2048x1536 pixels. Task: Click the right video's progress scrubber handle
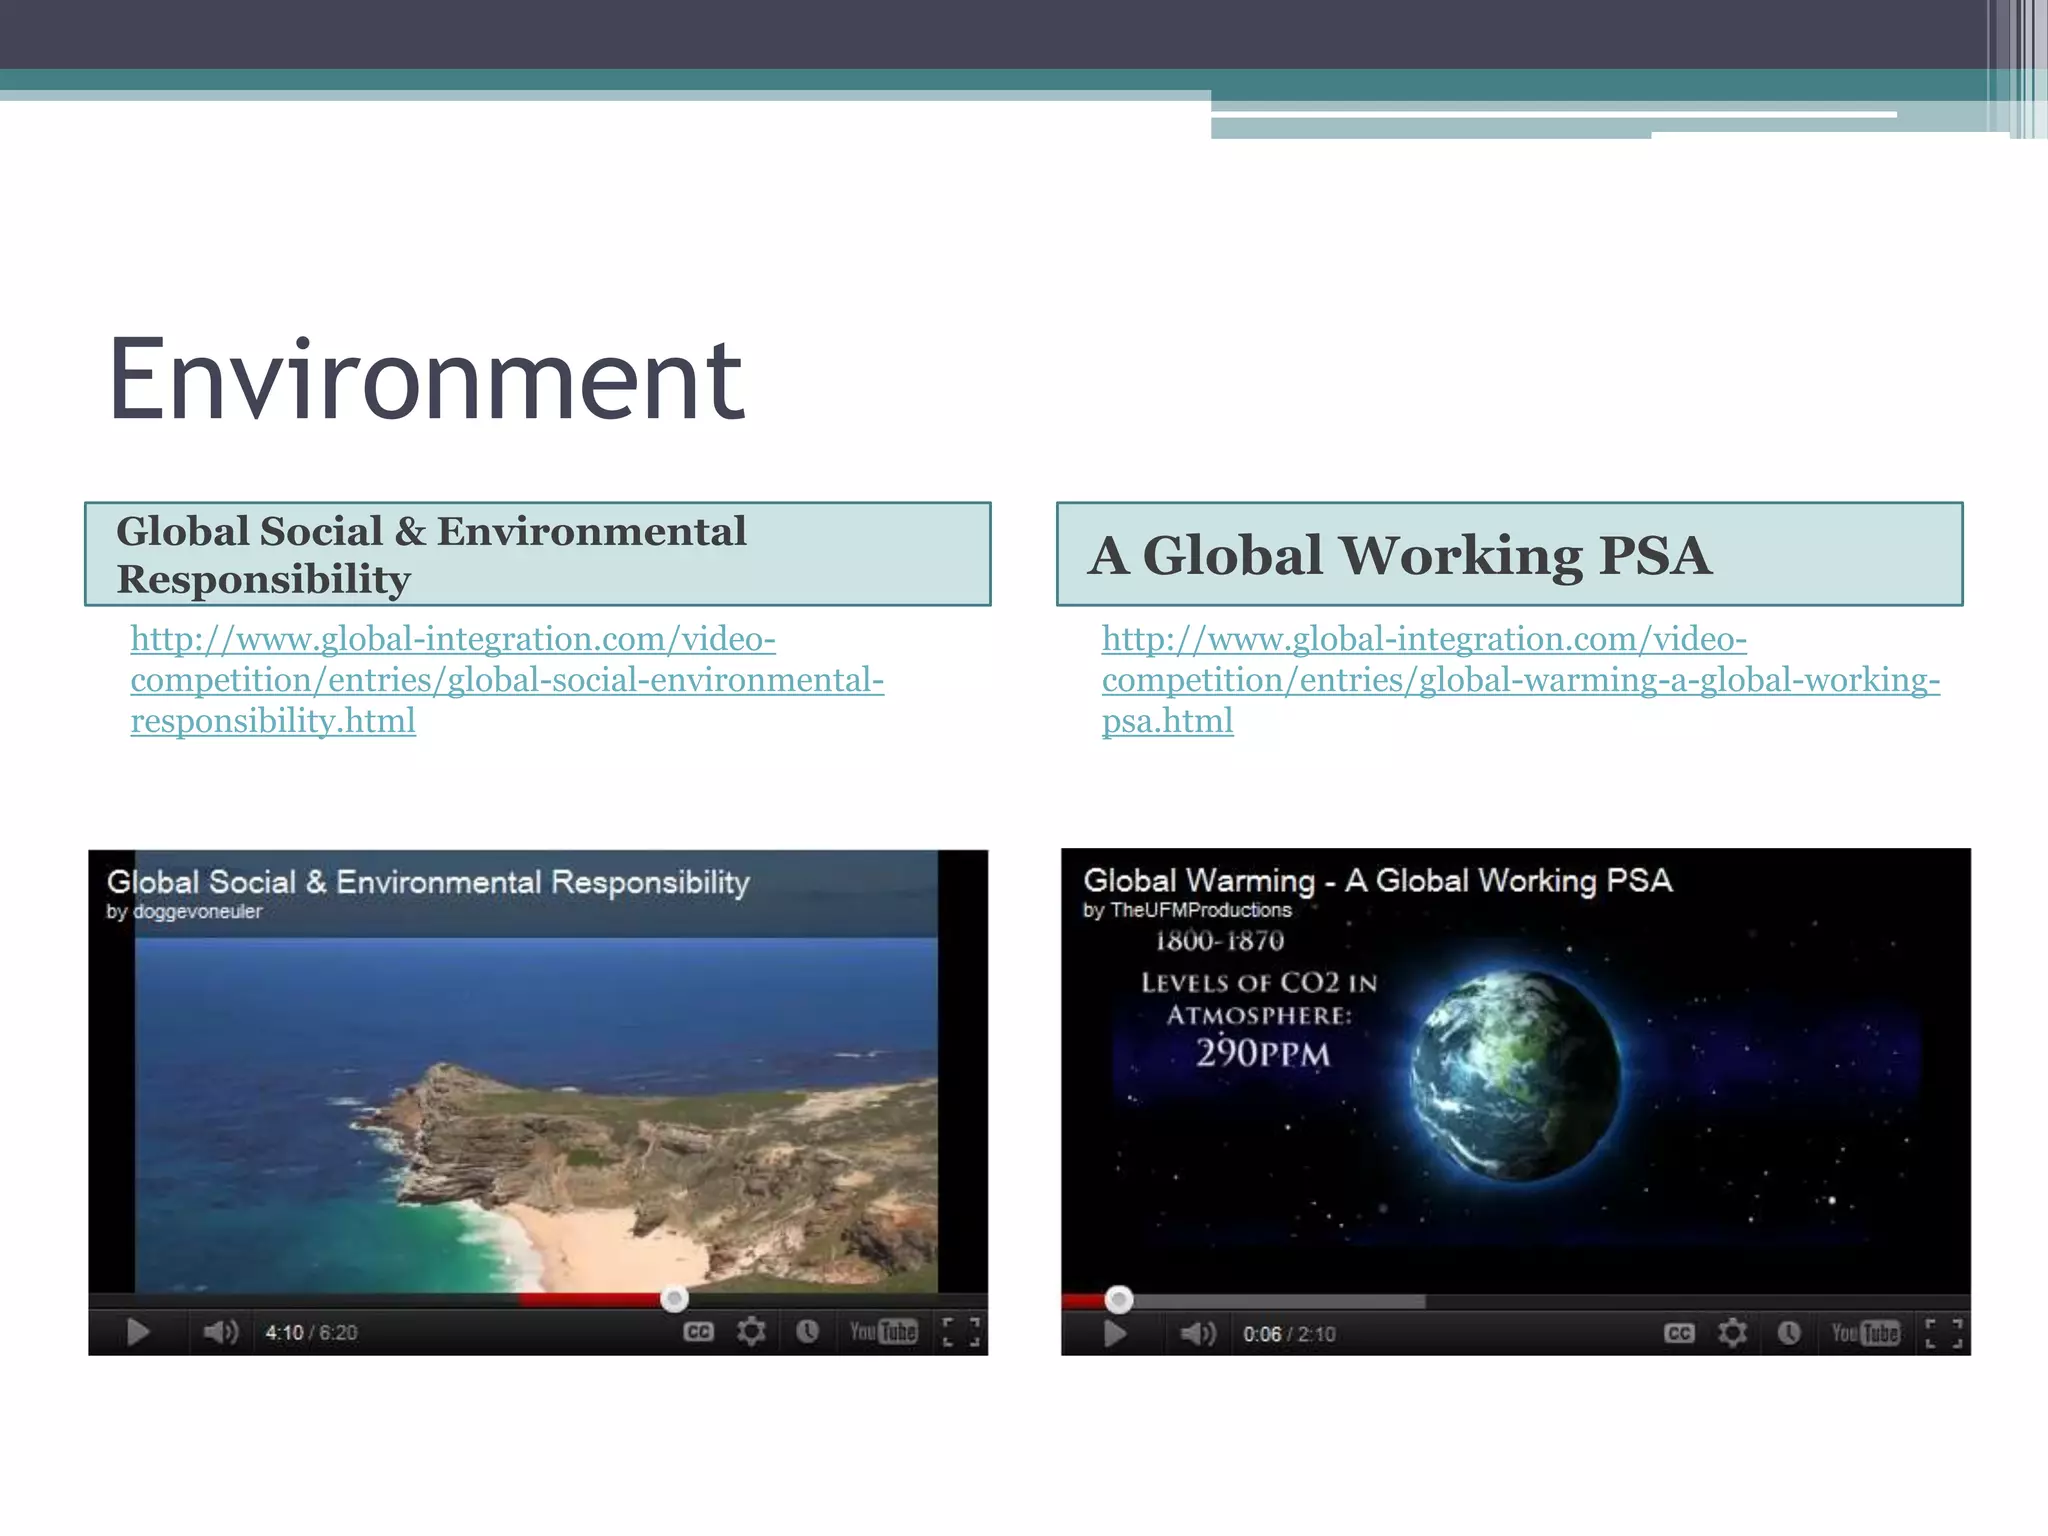tap(1119, 1299)
